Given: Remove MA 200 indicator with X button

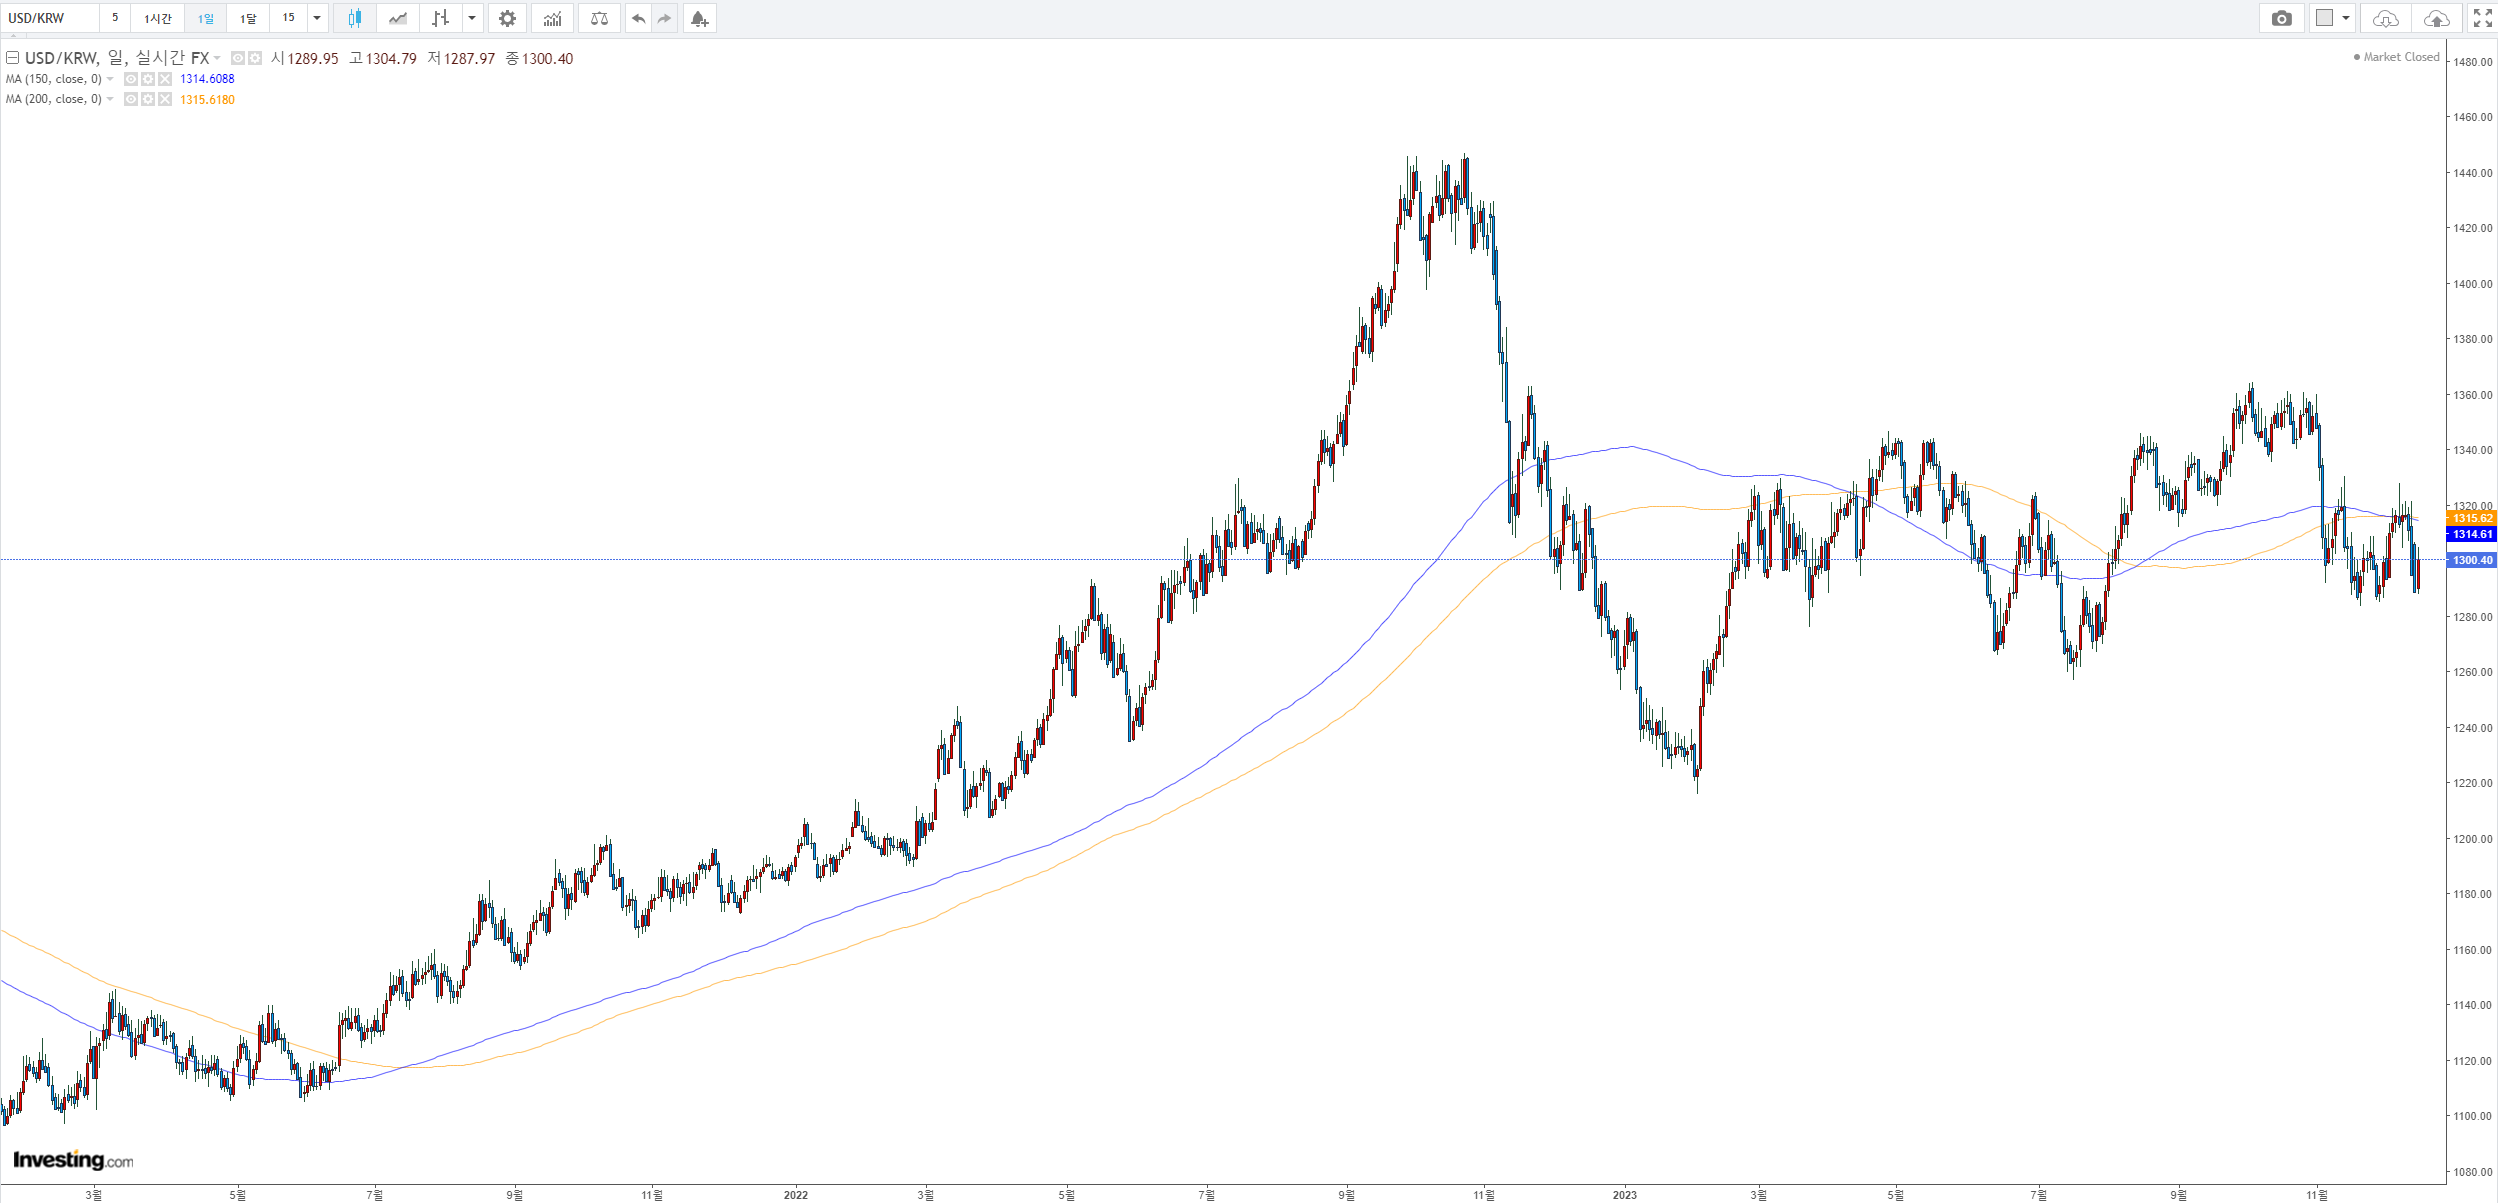Looking at the screenshot, I should pyautogui.click(x=165, y=99).
